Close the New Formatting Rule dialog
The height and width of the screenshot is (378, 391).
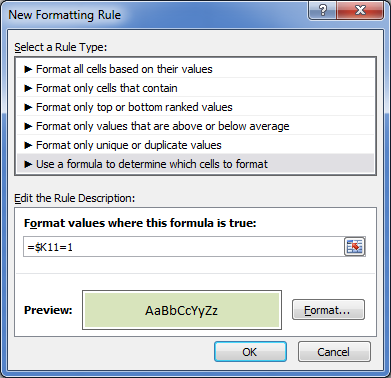(360, 11)
